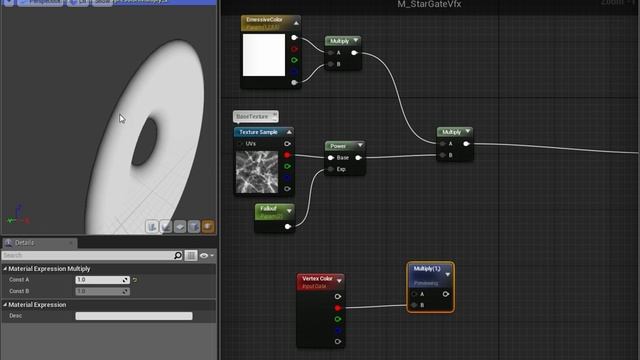Click EmissiveColor red channel output pin

pos(294,49)
